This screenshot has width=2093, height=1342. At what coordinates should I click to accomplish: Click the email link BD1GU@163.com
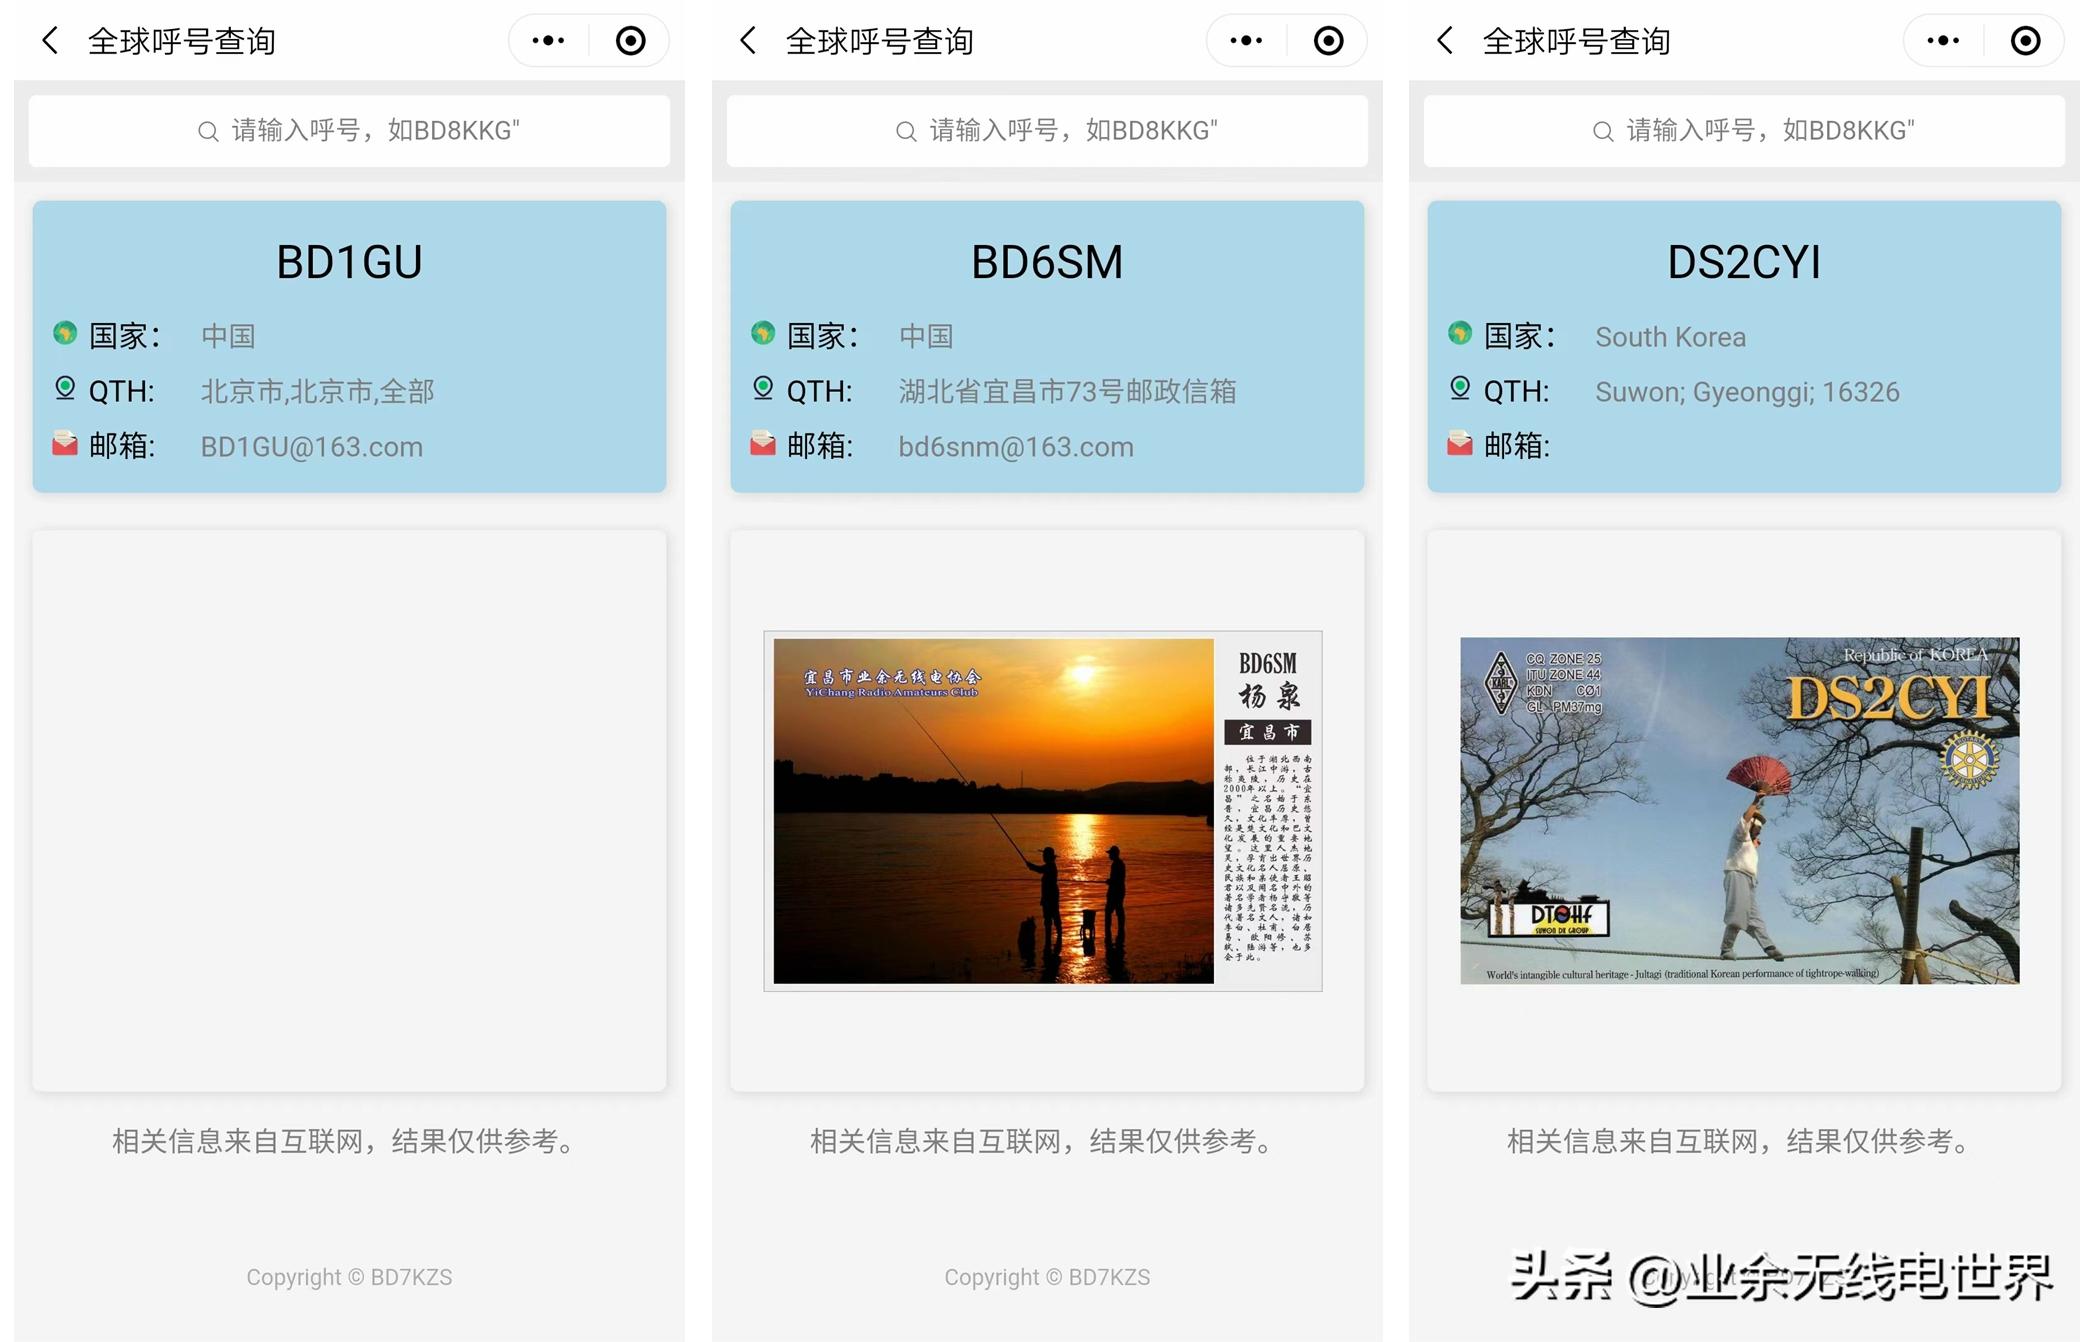pyautogui.click(x=312, y=446)
